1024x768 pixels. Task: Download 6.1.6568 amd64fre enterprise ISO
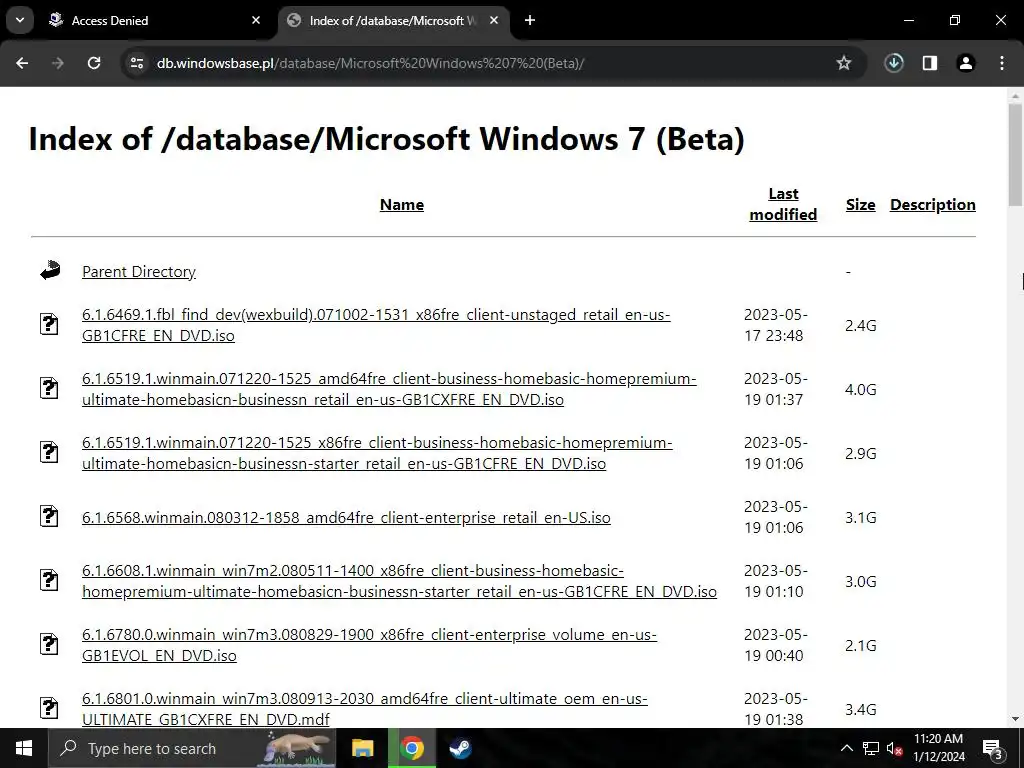tap(346, 517)
